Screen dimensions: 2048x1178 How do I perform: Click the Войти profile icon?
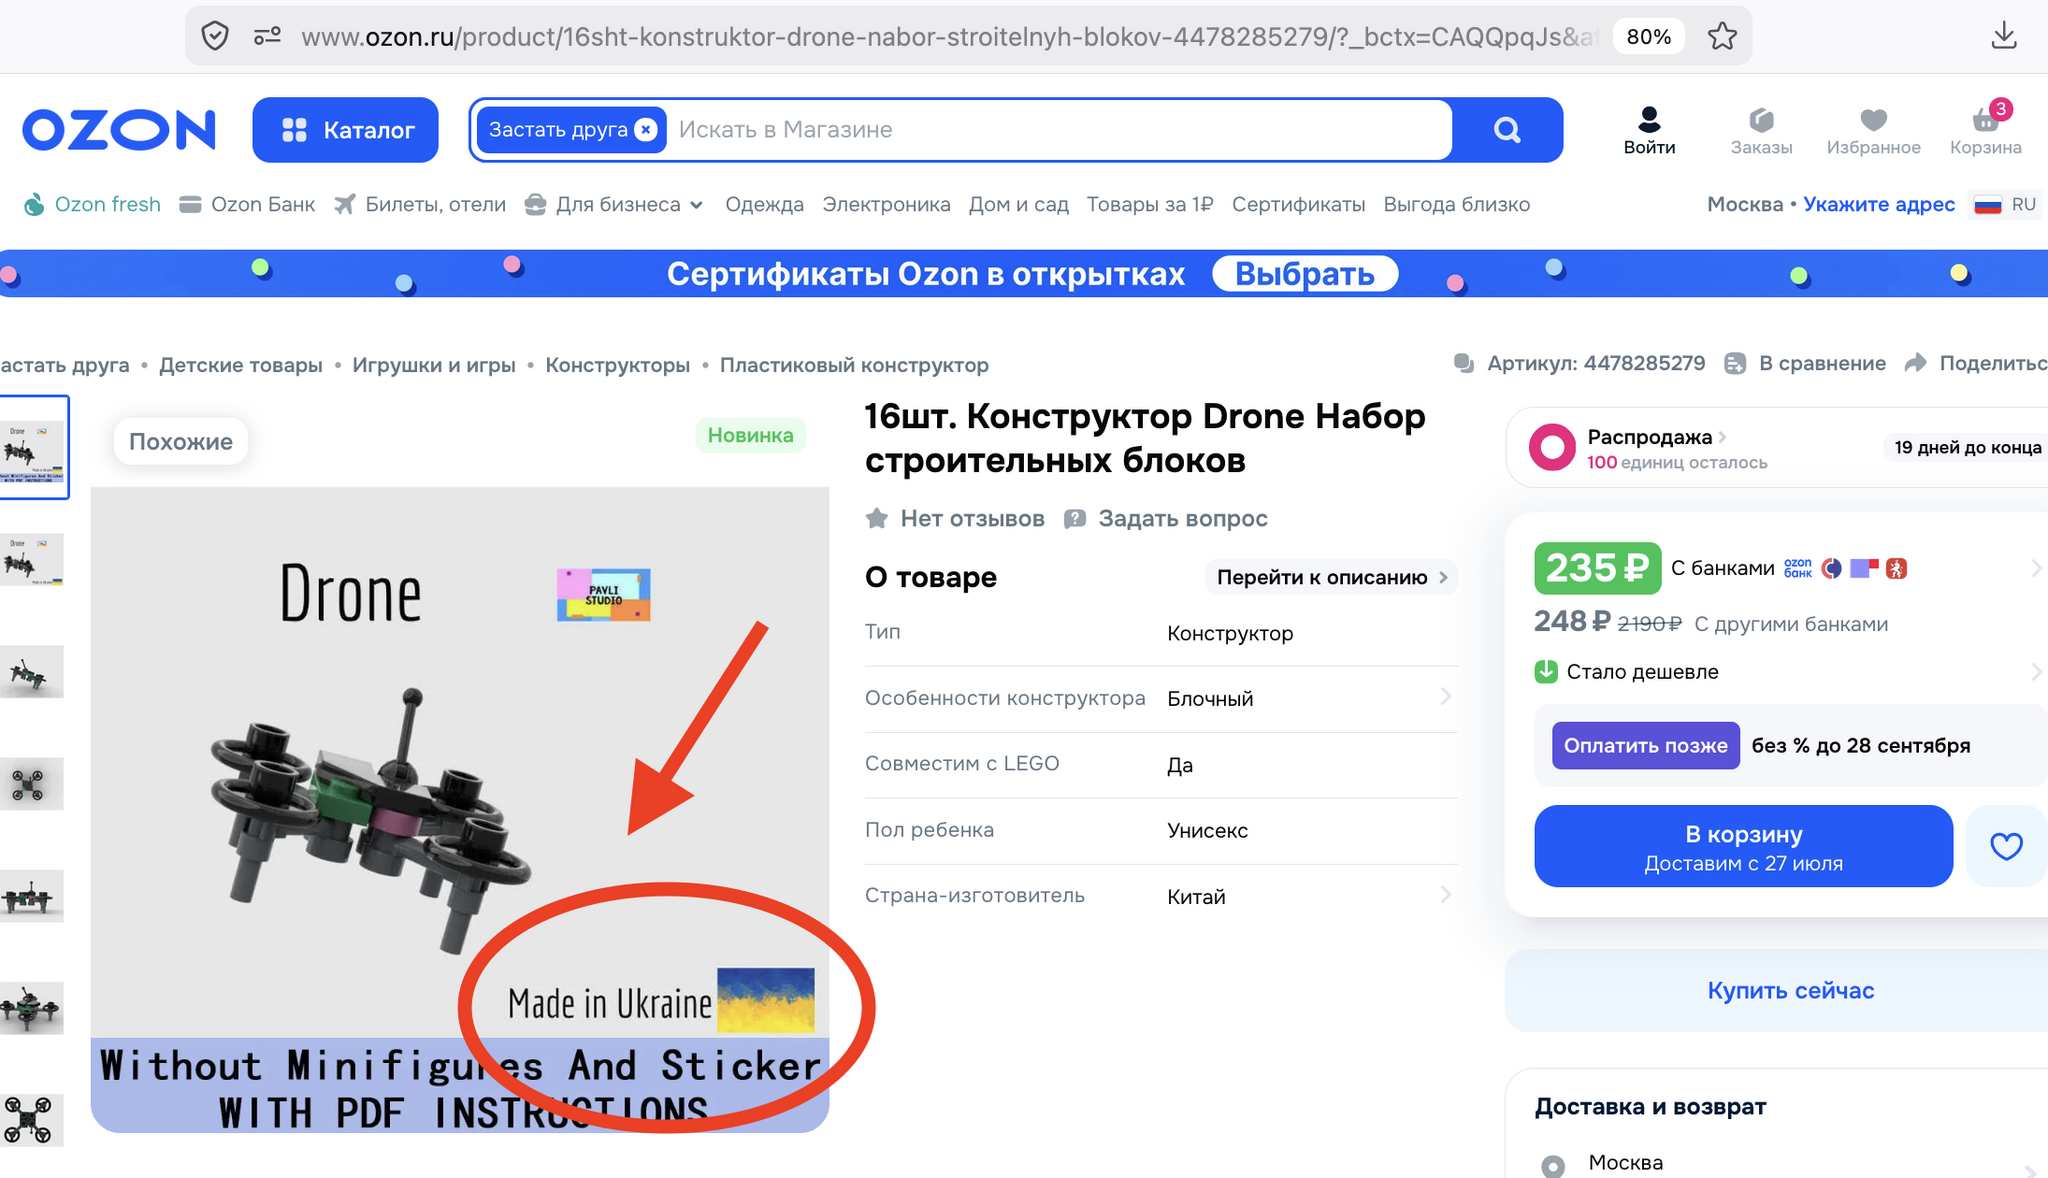coord(1649,131)
